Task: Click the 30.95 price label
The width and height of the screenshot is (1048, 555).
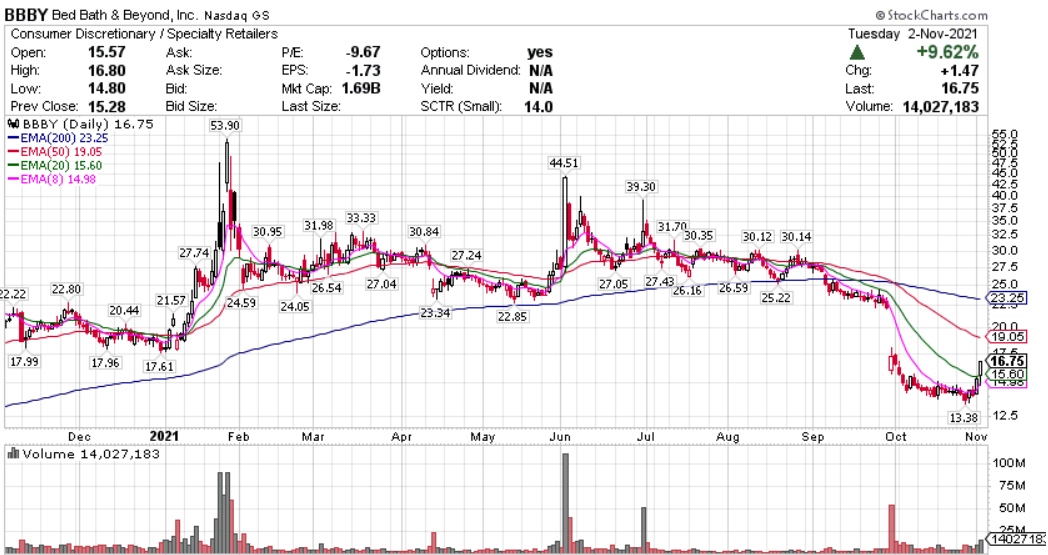Action: click(267, 231)
